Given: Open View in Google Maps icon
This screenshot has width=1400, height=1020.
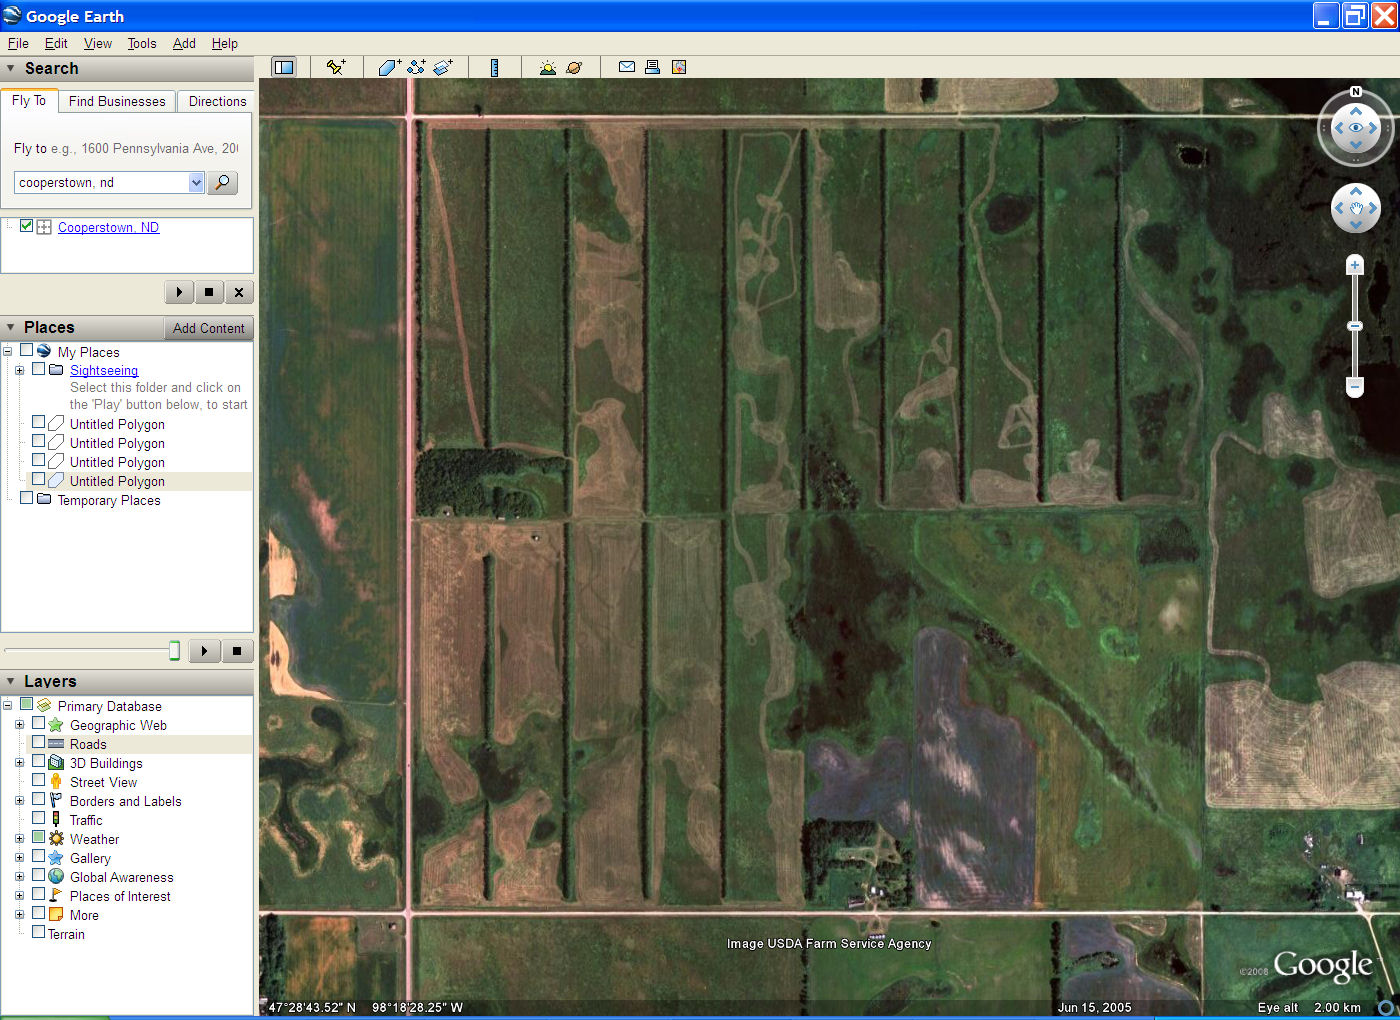Looking at the screenshot, I should pyautogui.click(x=679, y=67).
